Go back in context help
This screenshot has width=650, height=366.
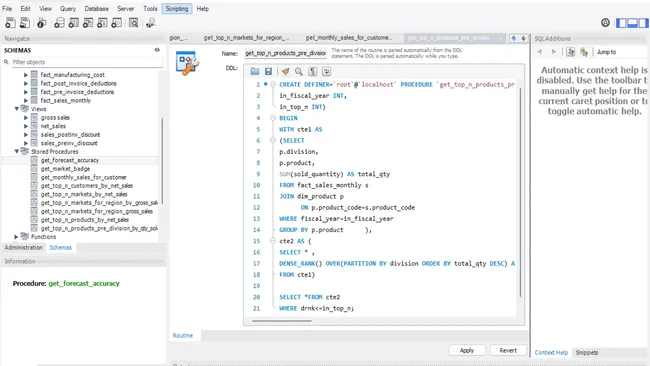(x=540, y=52)
